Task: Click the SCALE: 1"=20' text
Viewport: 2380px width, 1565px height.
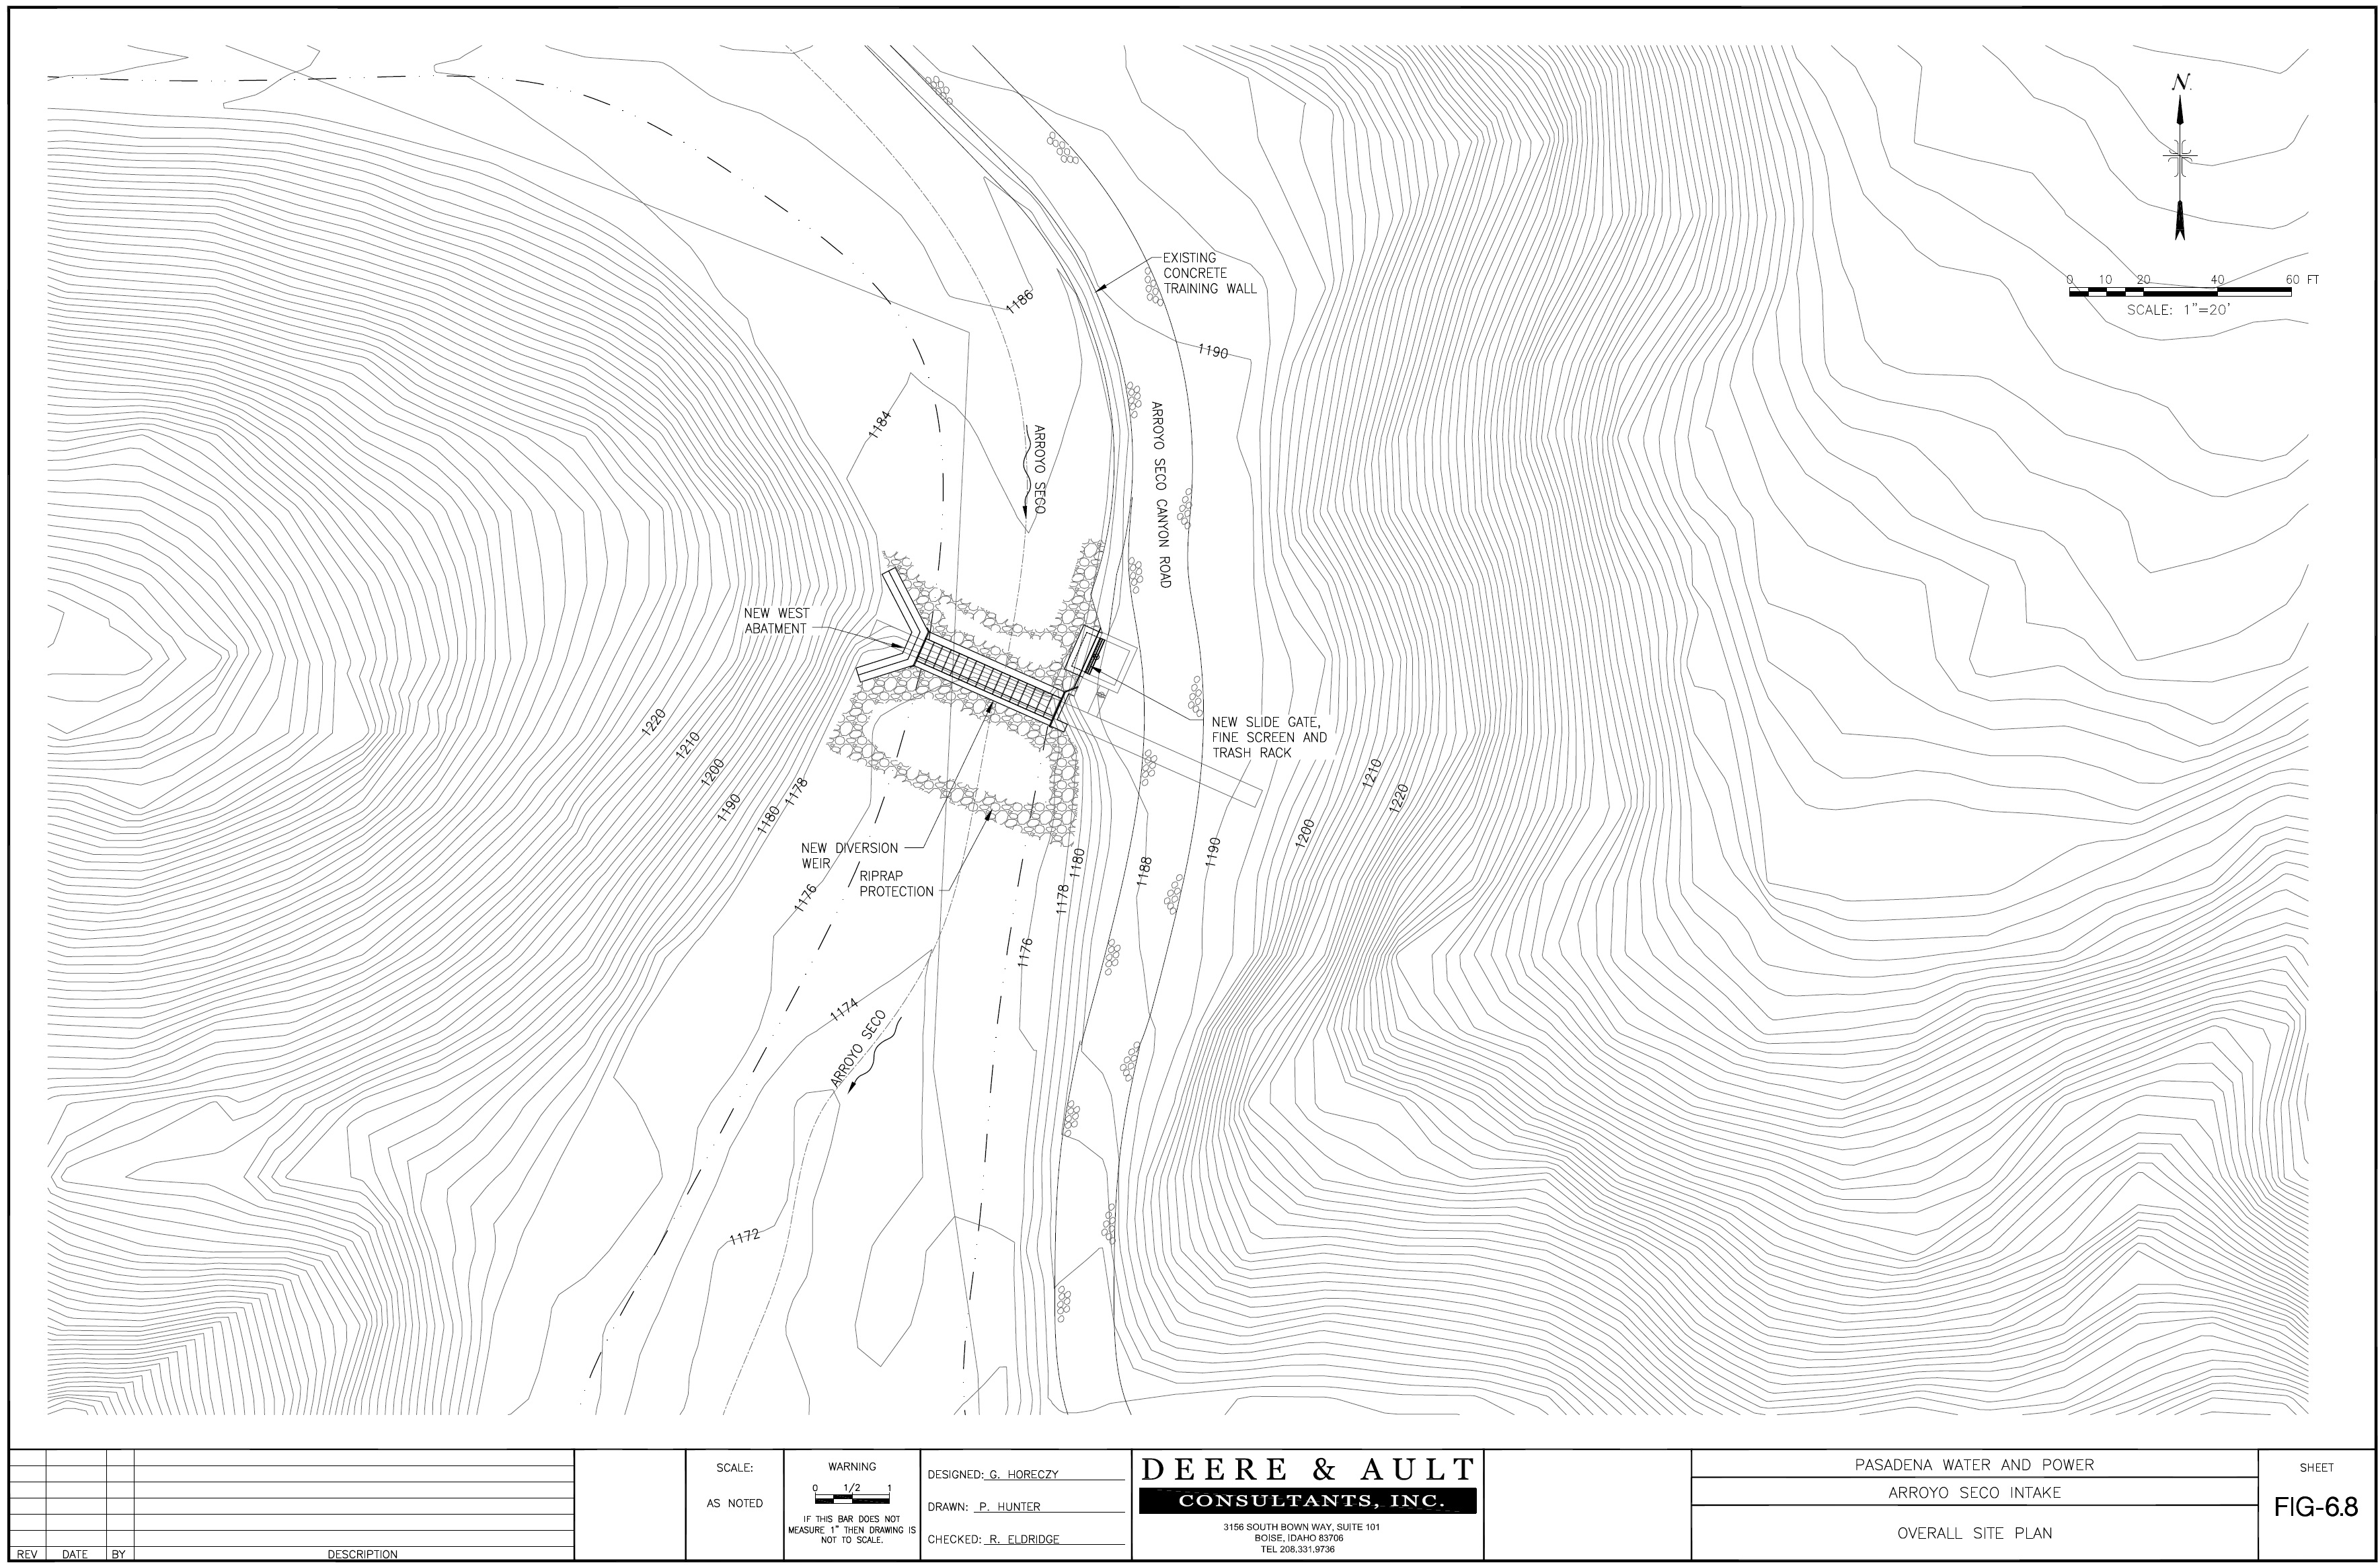Action: click(x=2178, y=311)
